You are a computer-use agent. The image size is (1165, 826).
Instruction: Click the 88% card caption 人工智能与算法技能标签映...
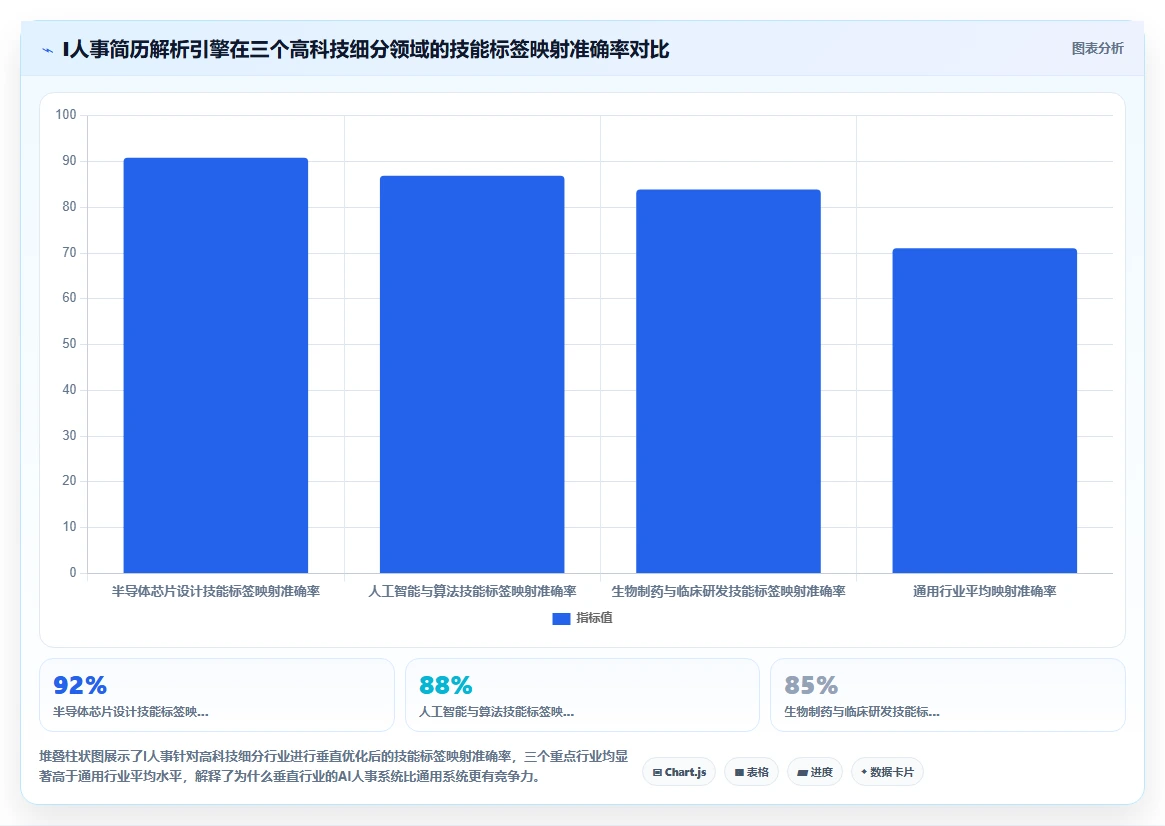point(496,712)
